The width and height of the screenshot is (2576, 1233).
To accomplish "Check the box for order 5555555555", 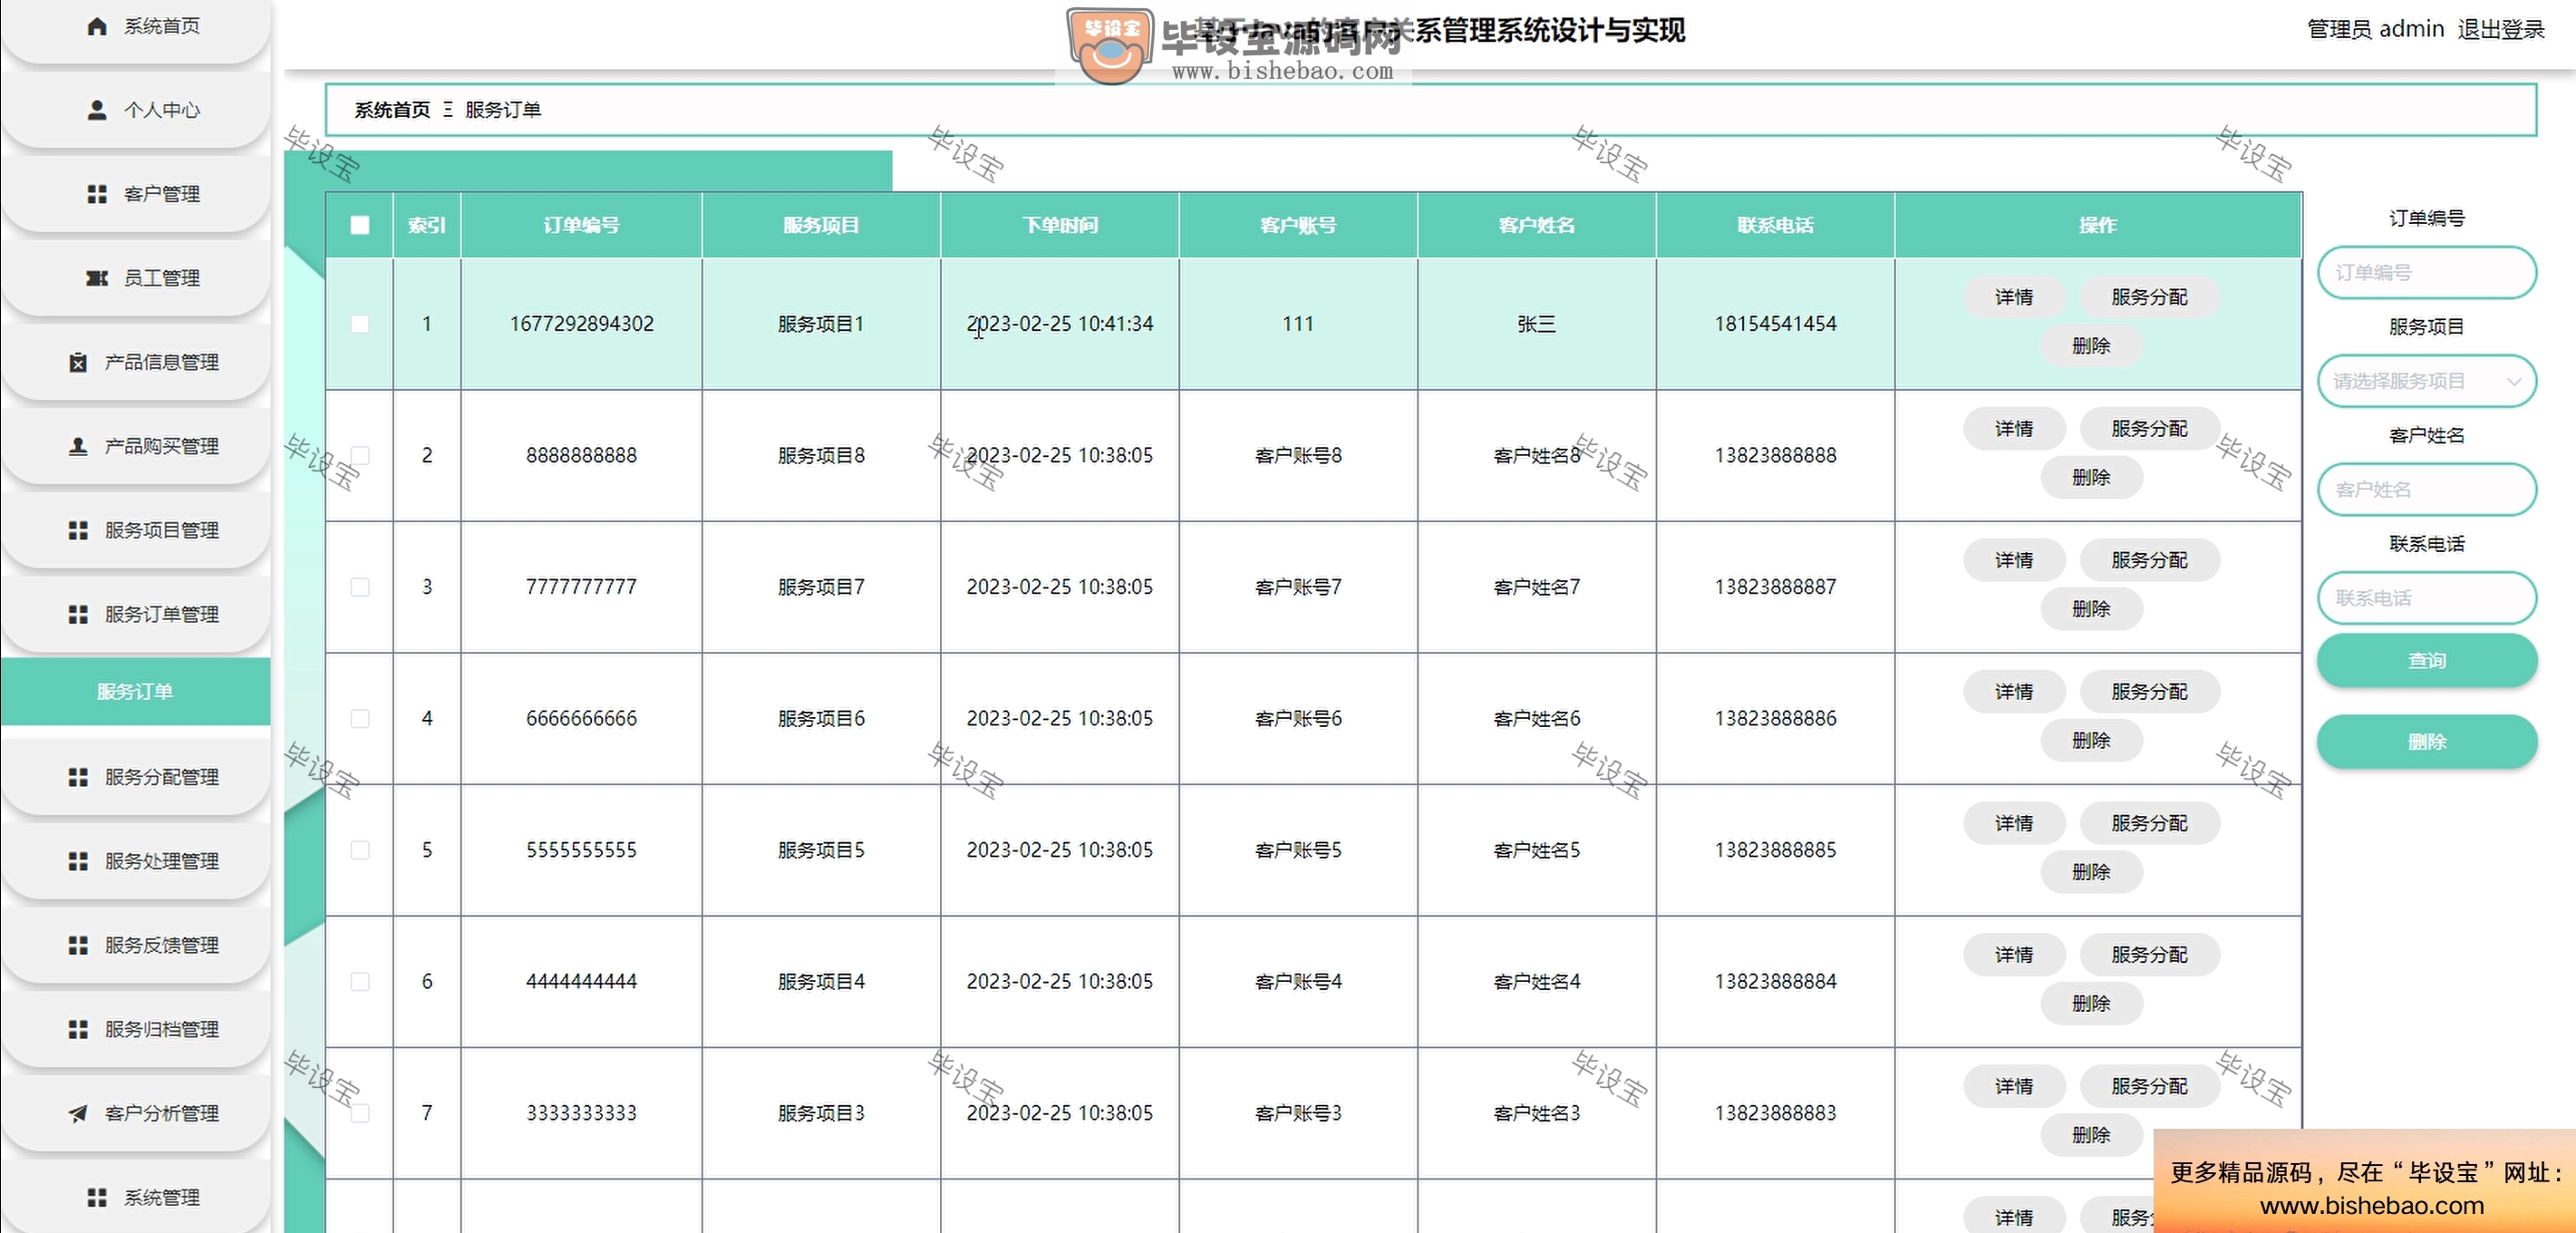I will pyautogui.click(x=360, y=850).
